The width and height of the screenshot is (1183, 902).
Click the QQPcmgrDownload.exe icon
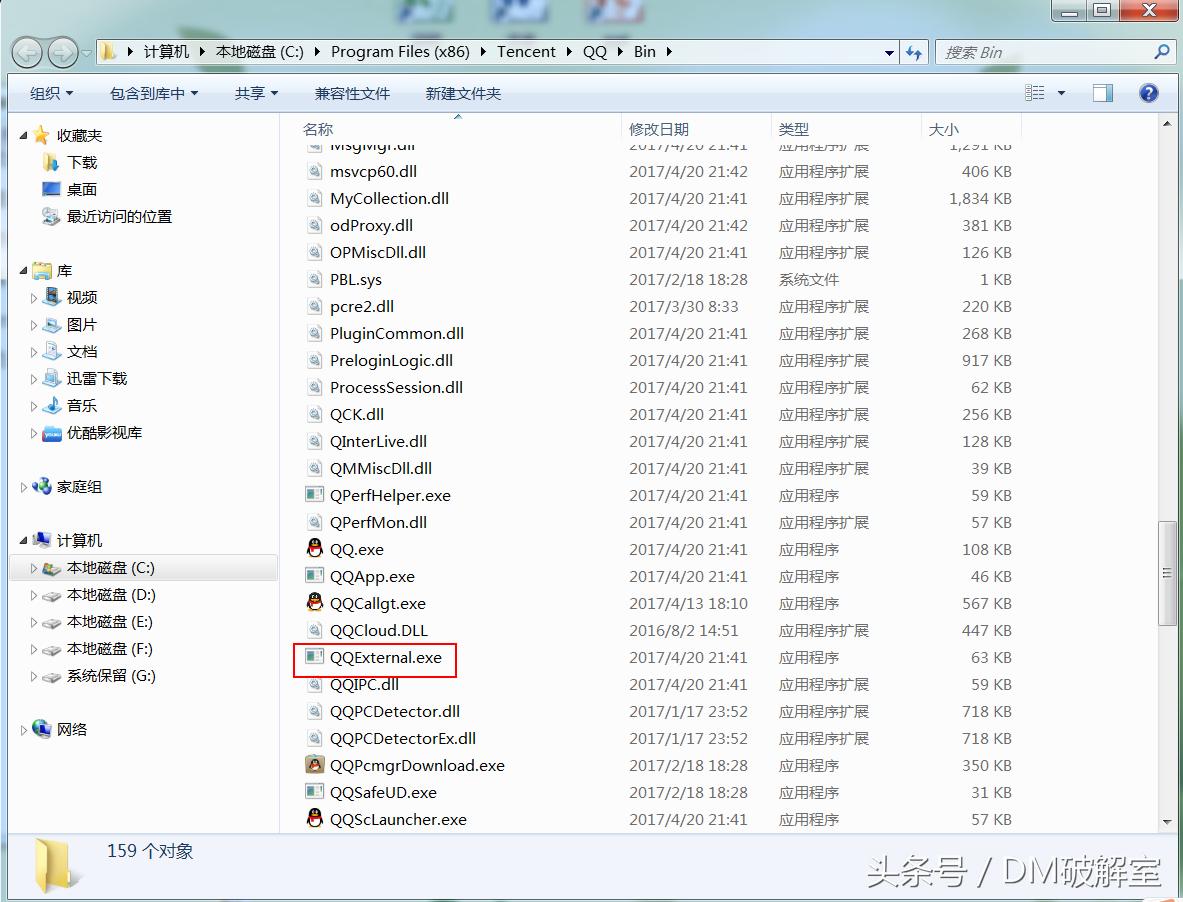click(x=315, y=765)
